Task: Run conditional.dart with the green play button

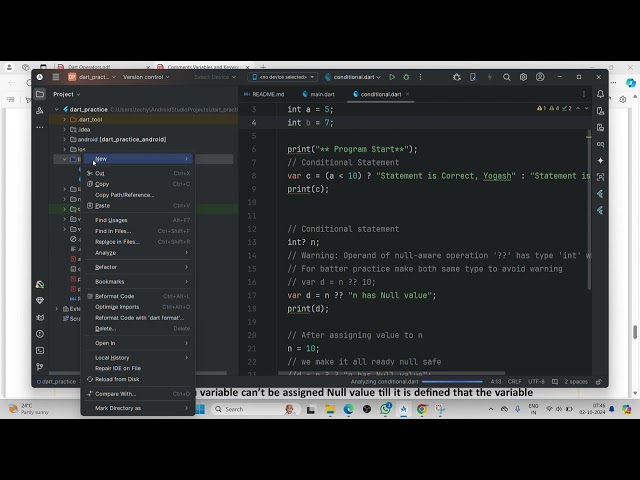Action: [x=392, y=77]
